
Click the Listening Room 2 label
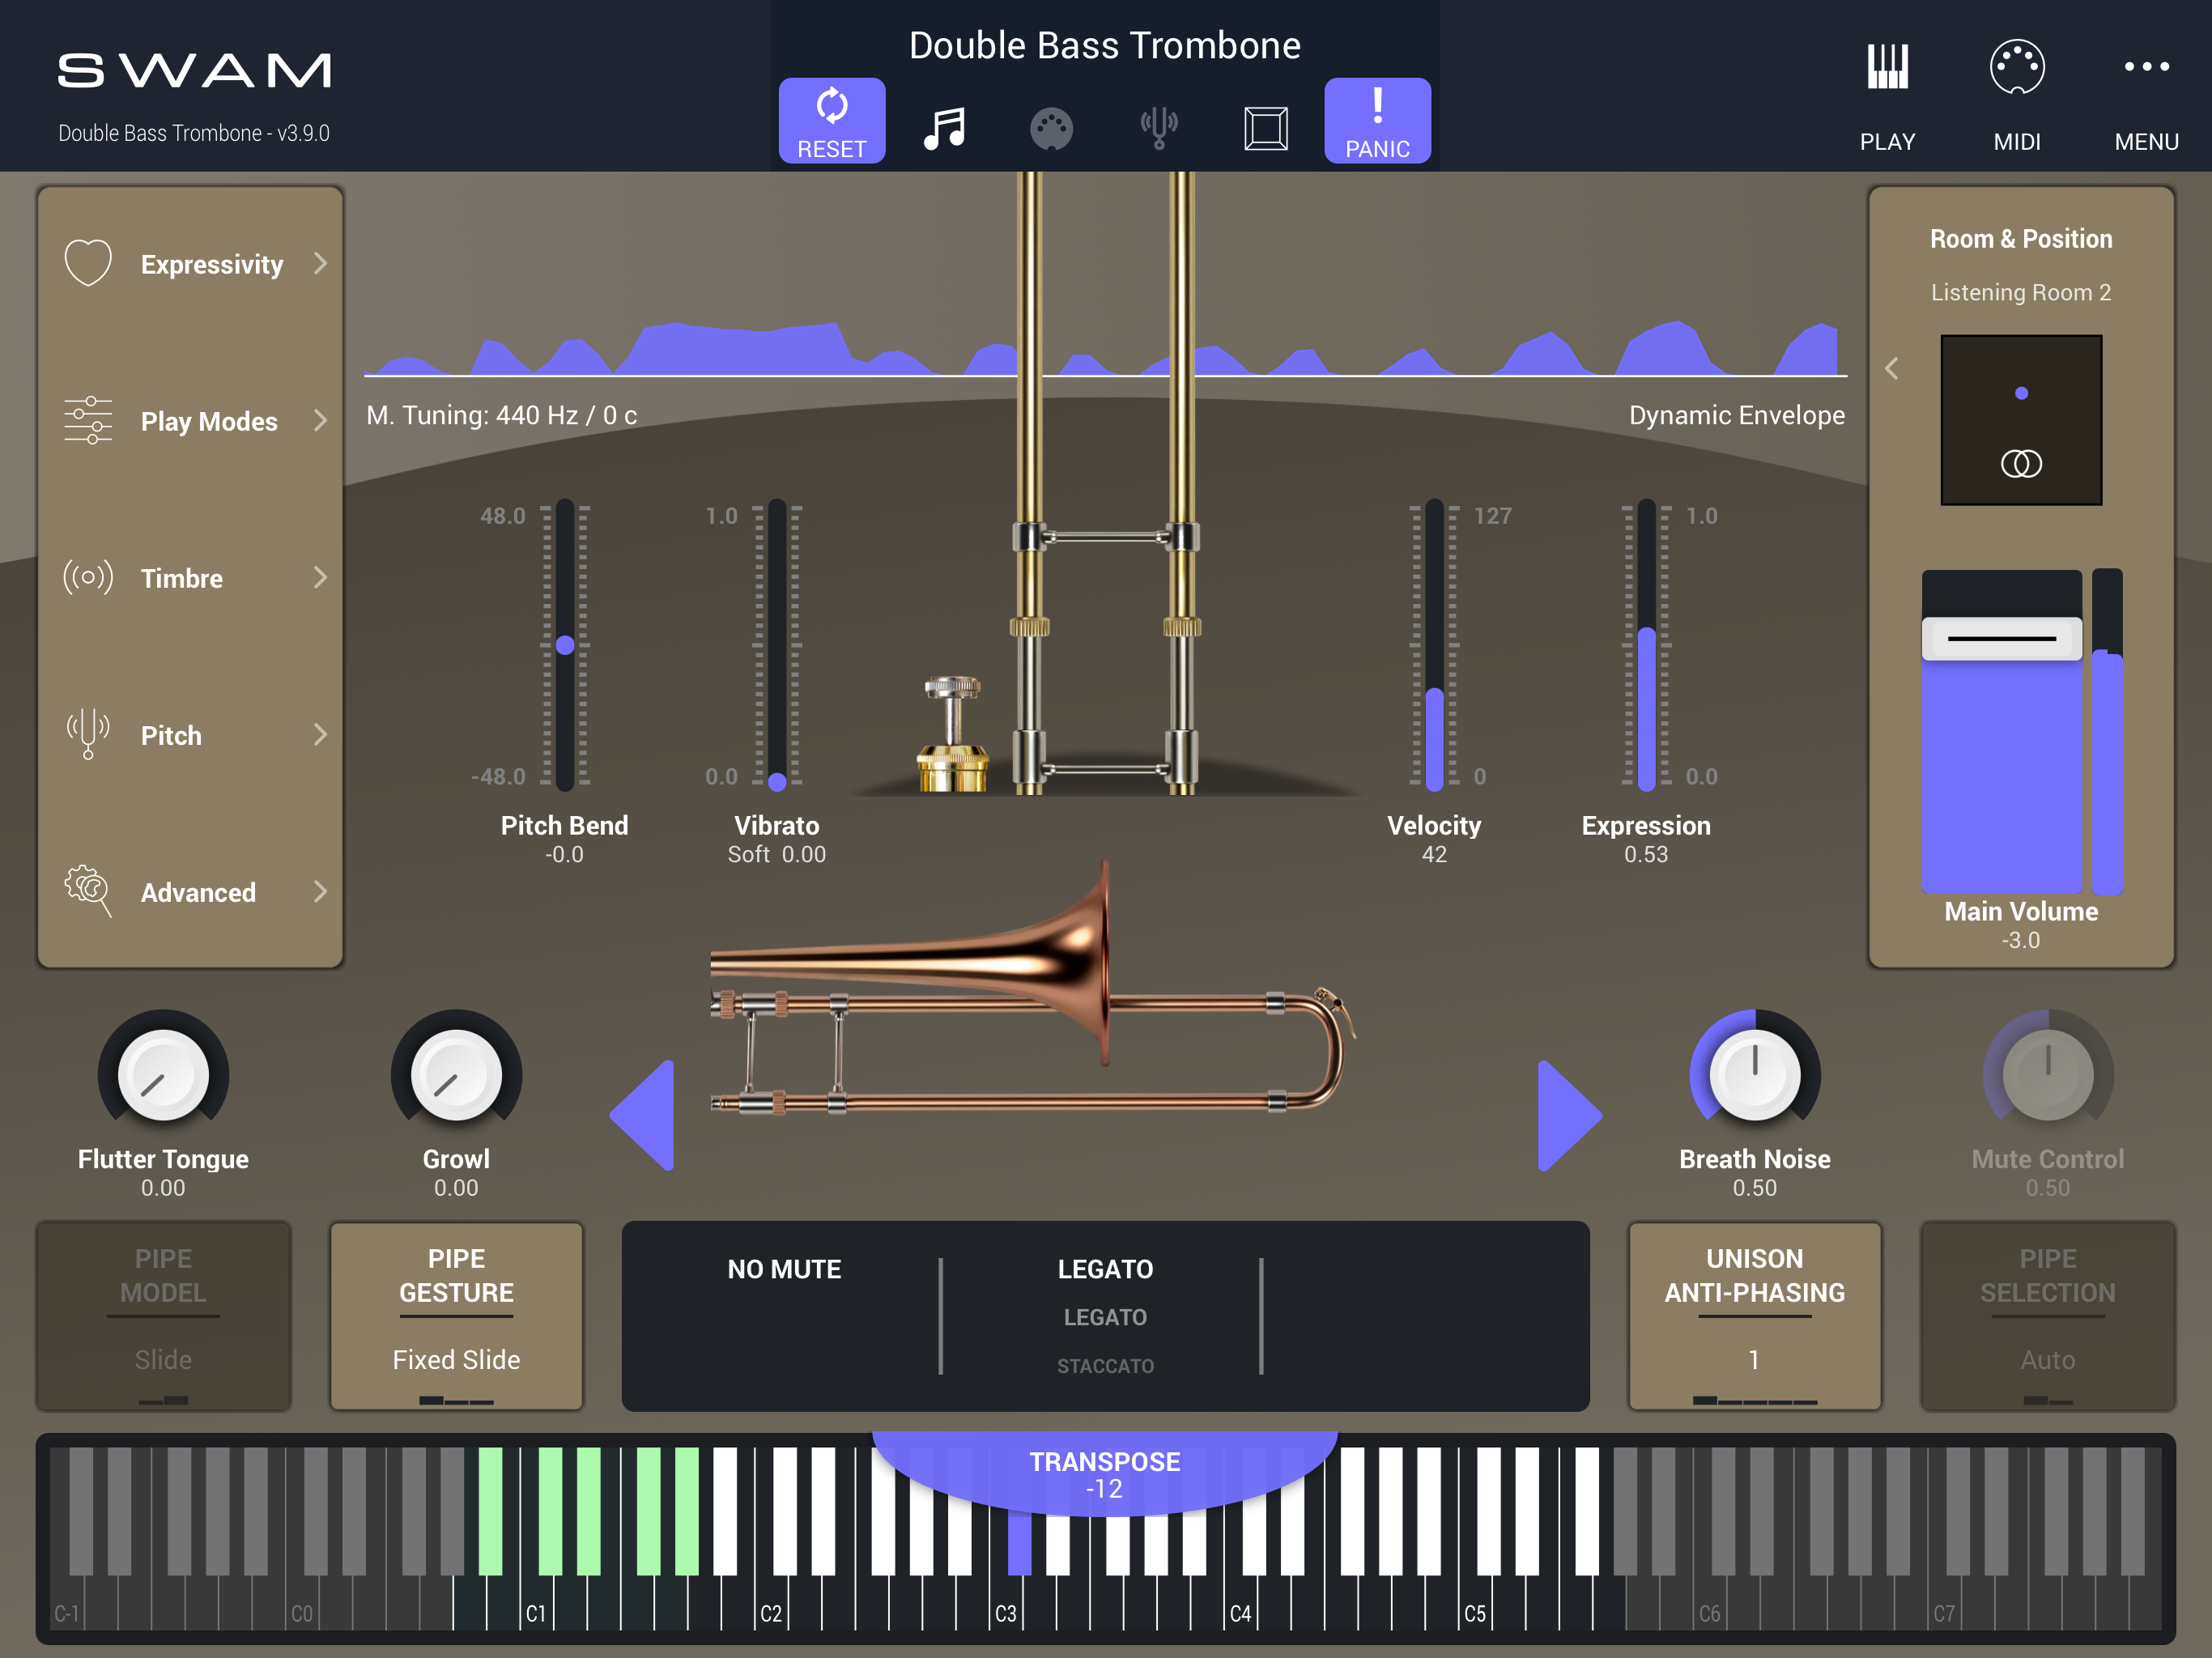2021,292
